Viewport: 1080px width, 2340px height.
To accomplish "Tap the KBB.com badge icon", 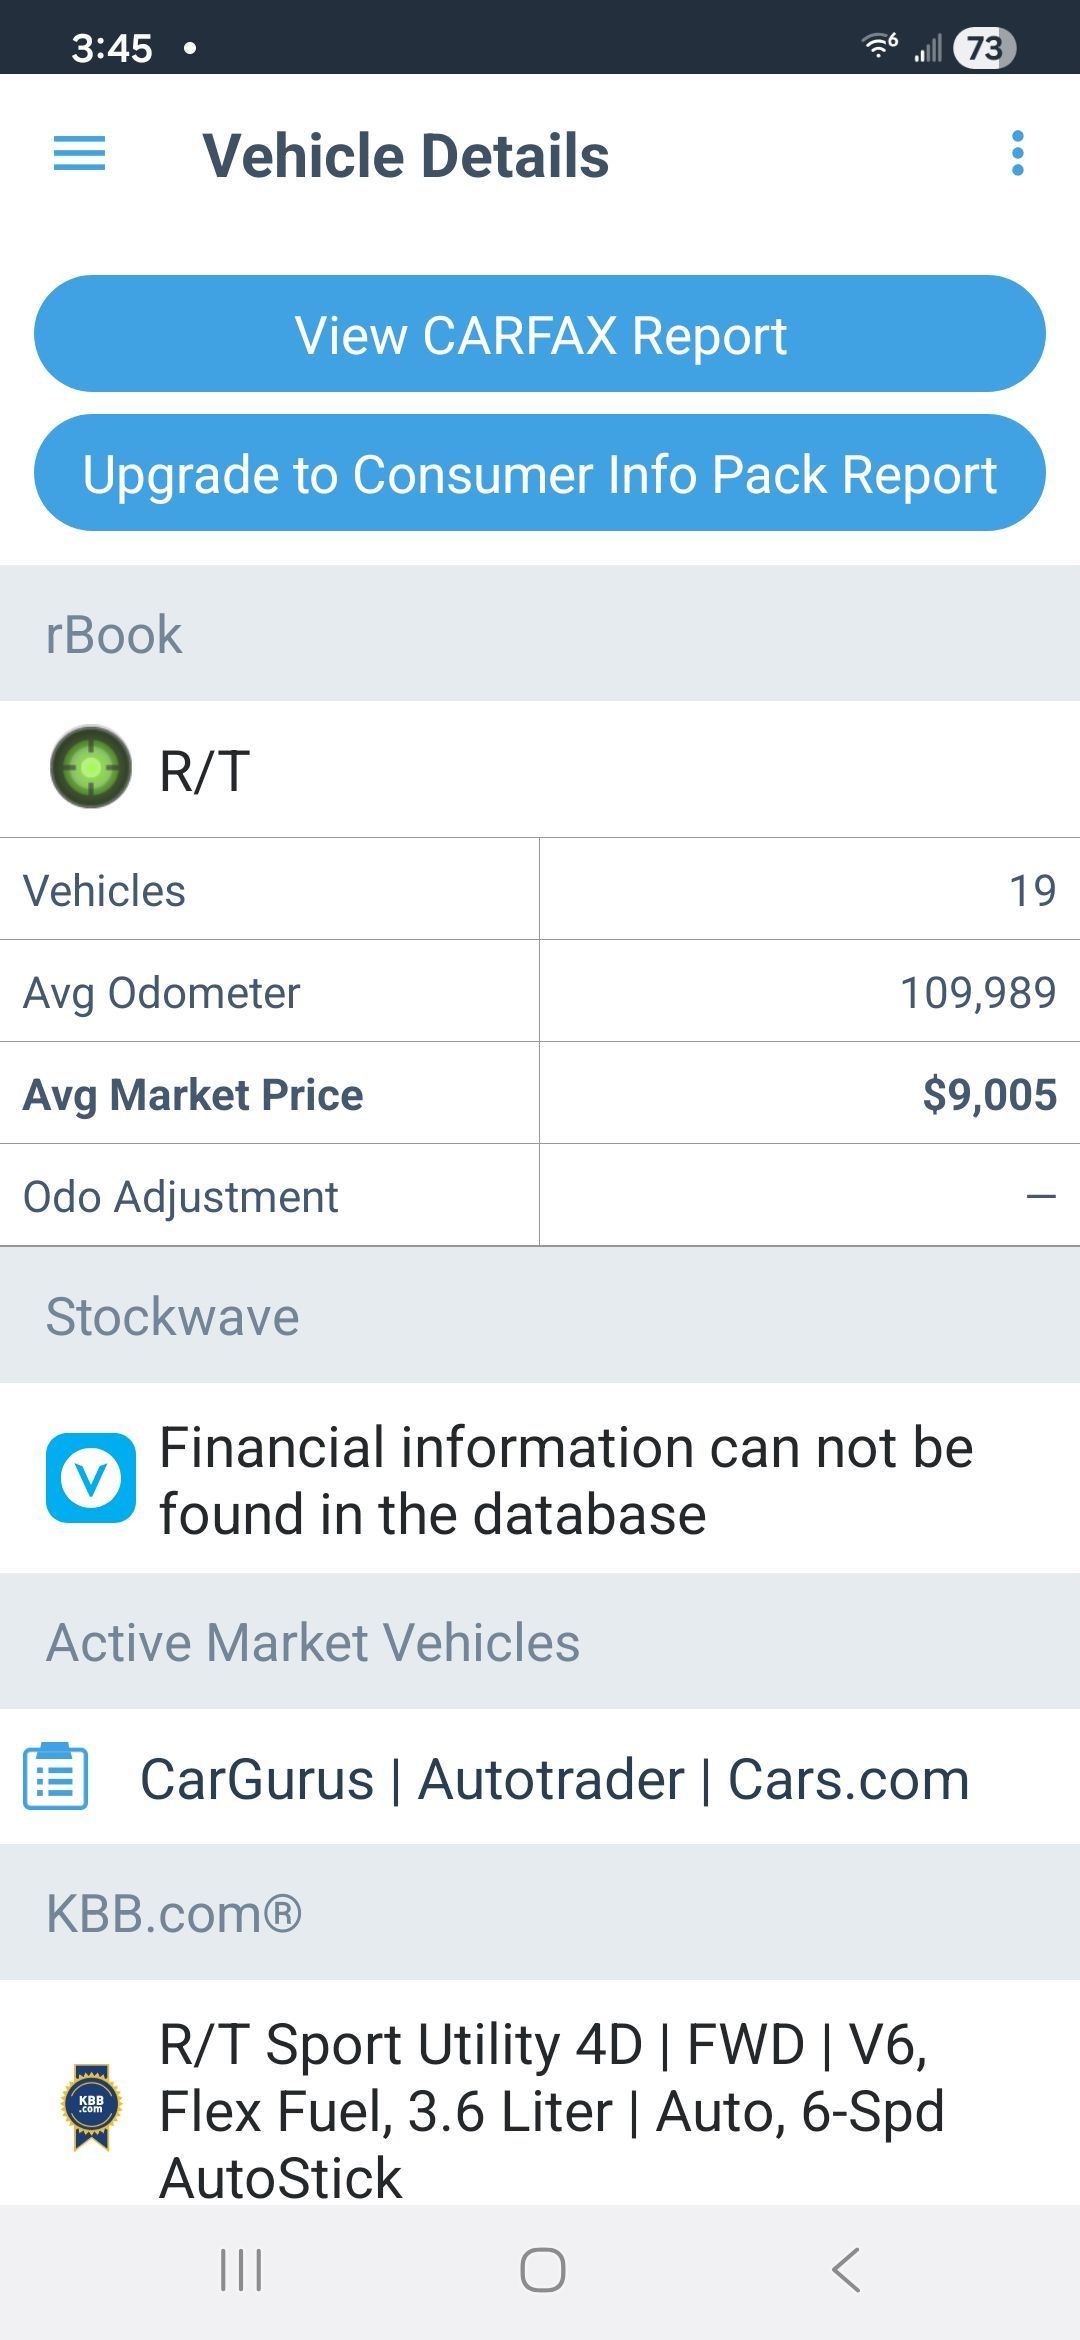I will (91, 2106).
